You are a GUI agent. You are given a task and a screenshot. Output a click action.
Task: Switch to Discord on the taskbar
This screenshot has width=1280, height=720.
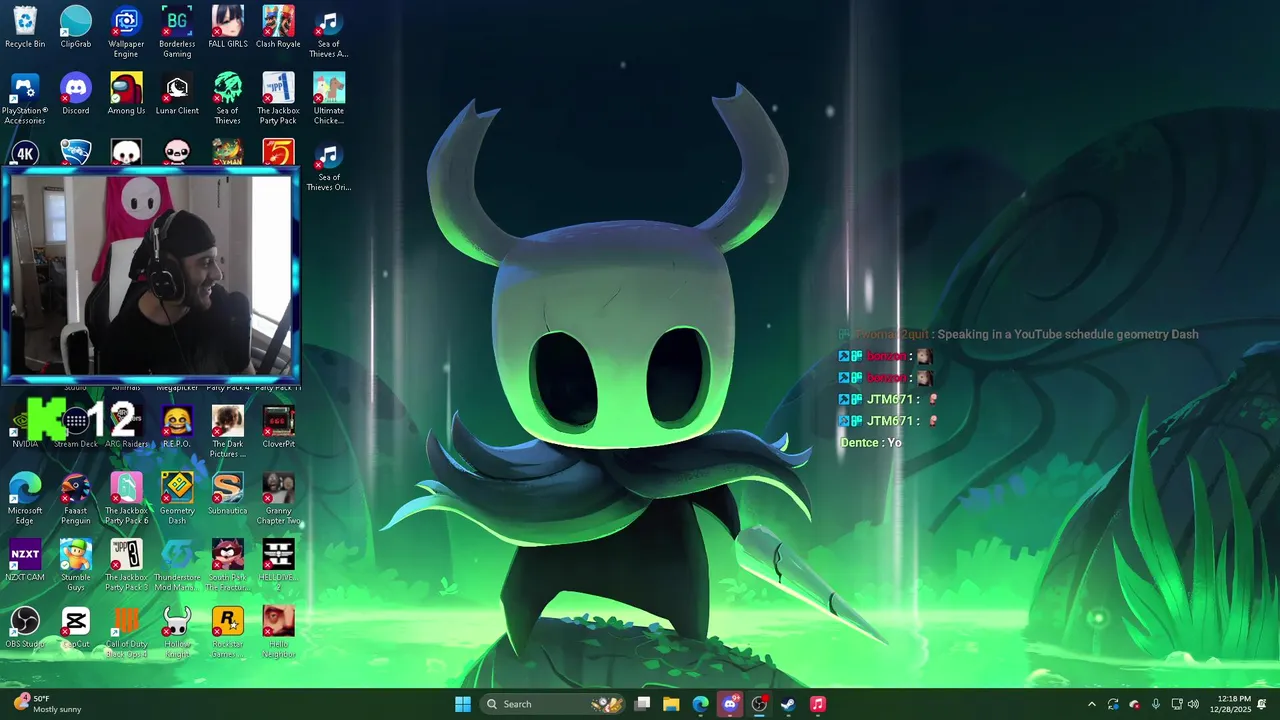click(x=730, y=704)
